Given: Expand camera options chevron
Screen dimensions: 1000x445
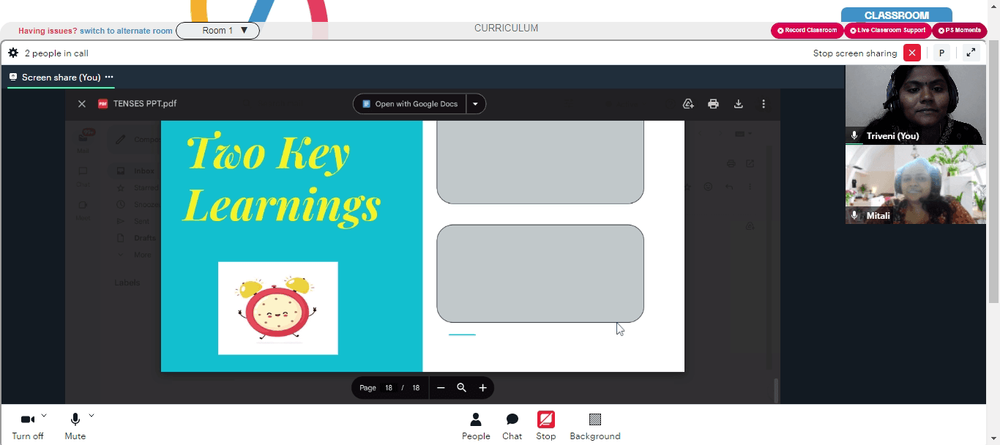Looking at the screenshot, I should click(43, 416).
